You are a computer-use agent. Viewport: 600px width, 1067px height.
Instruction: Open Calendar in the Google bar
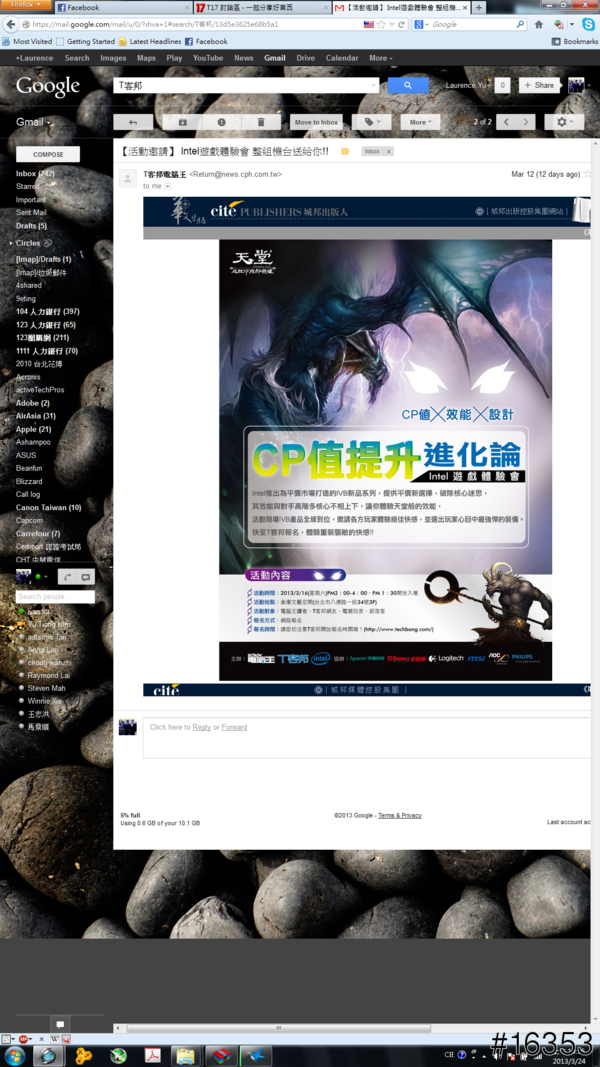coord(341,58)
